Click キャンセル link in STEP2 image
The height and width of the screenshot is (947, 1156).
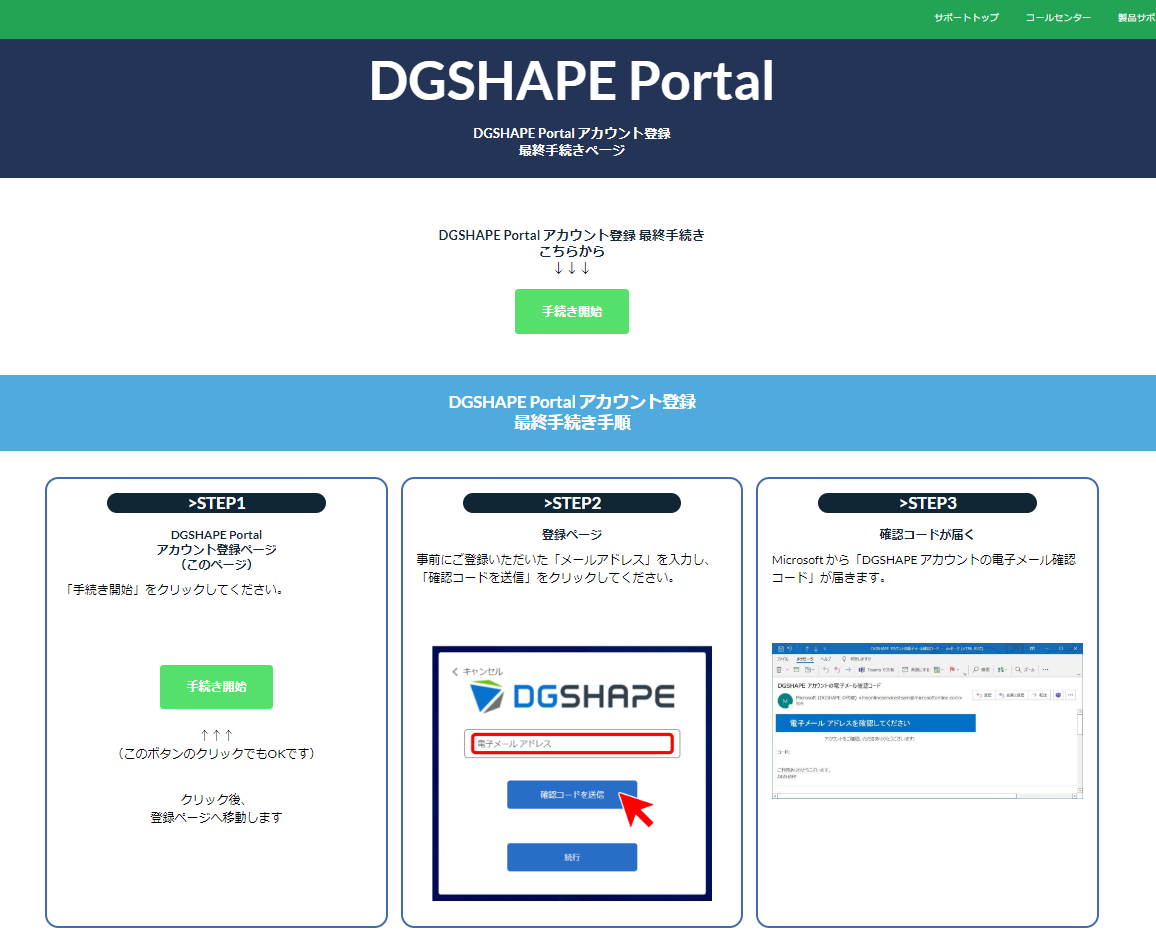point(477,671)
